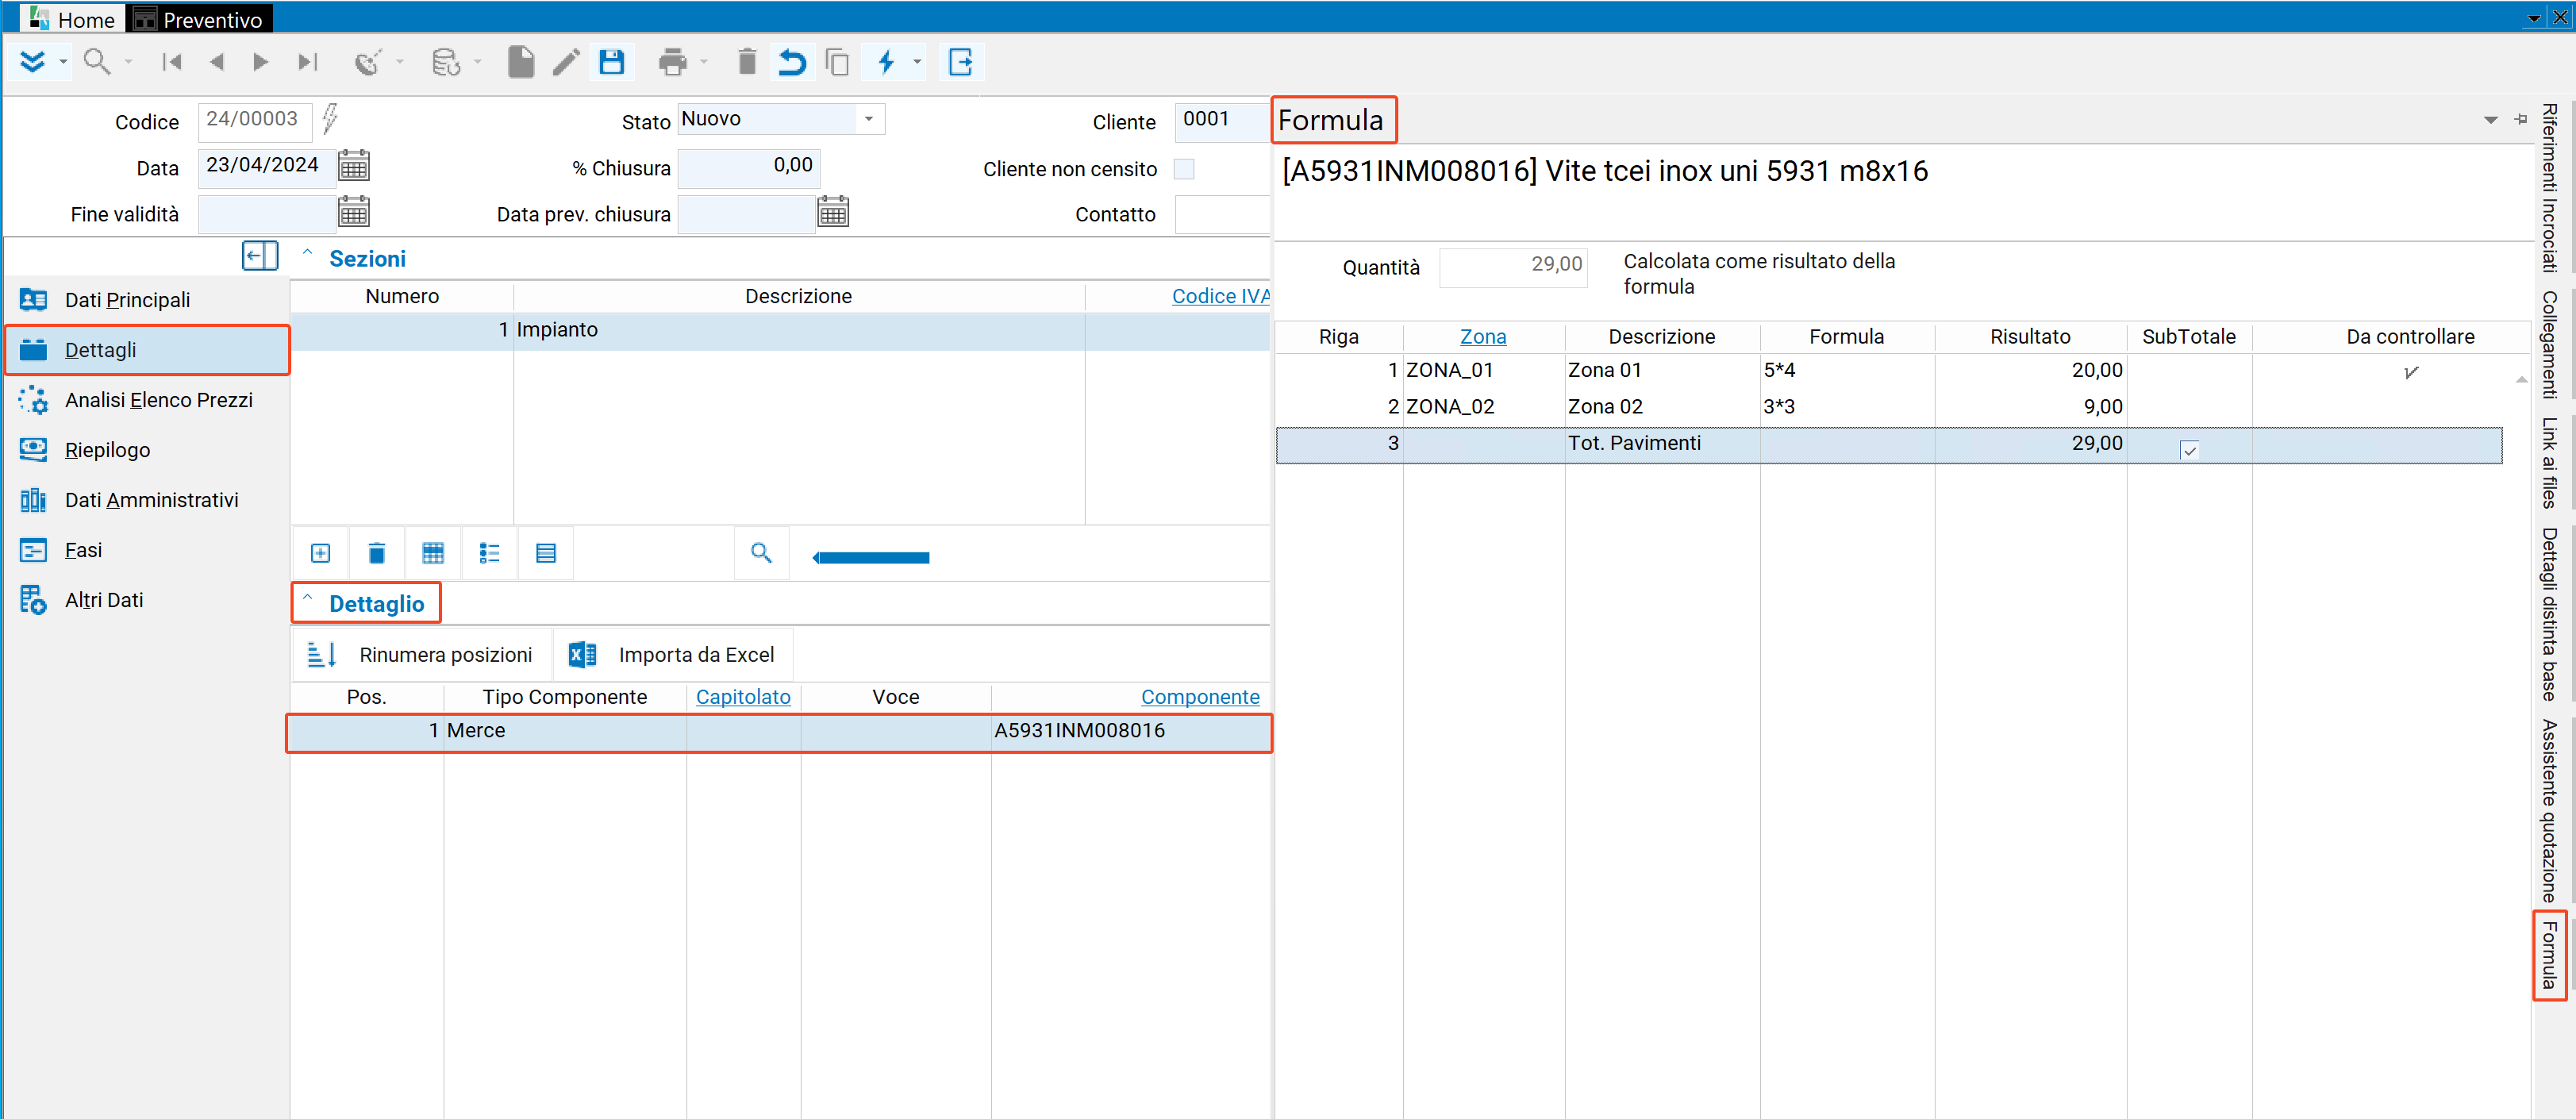The width and height of the screenshot is (2576, 1119).
Task: Open search options dropdown arrow
Action: tap(128, 62)
